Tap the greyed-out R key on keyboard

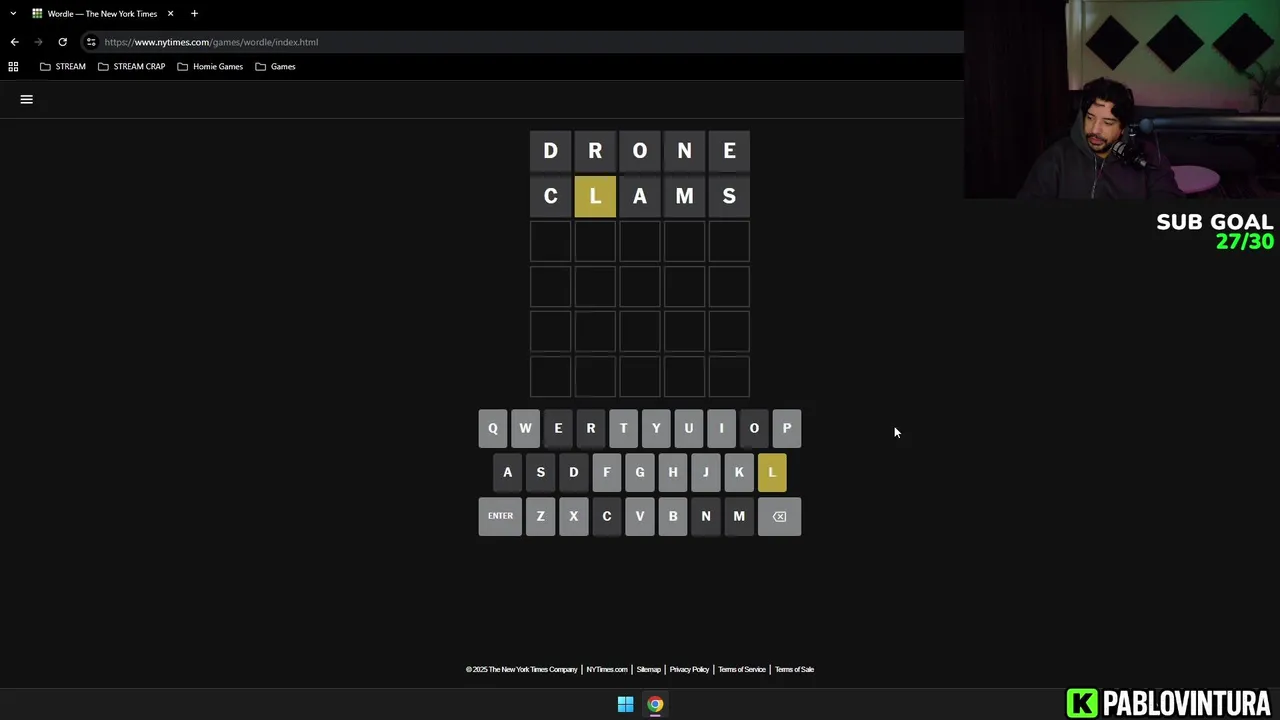tap(590, 428)
